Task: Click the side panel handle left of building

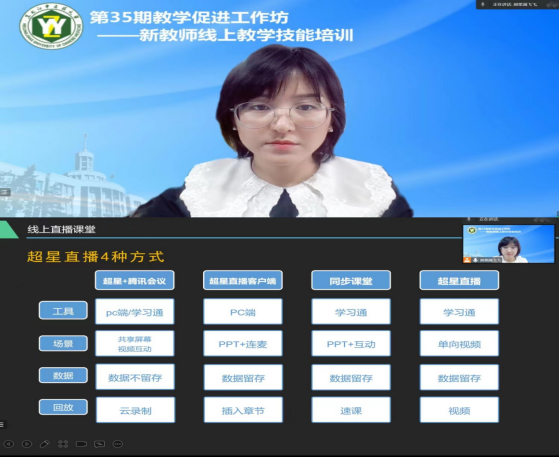Action: click(5, 192)
